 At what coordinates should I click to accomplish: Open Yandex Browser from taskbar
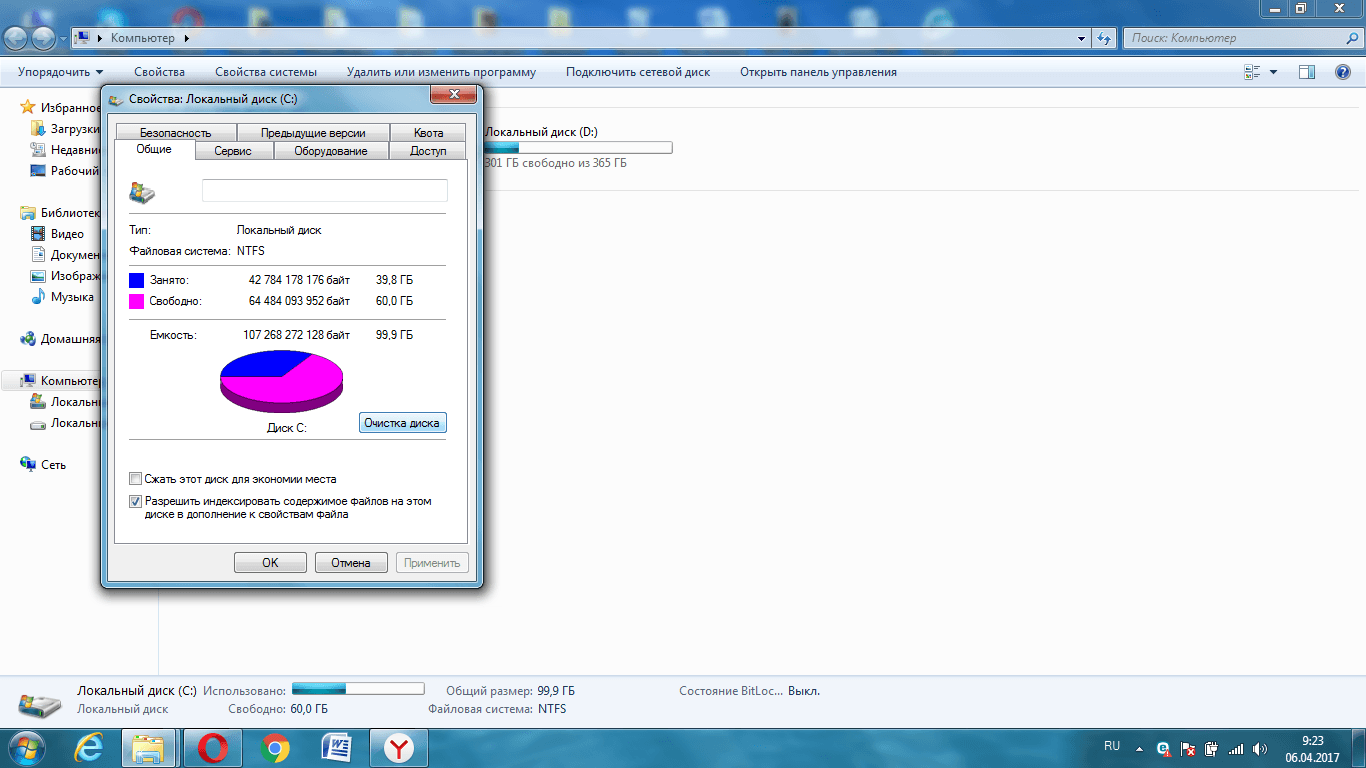(399, 748)
